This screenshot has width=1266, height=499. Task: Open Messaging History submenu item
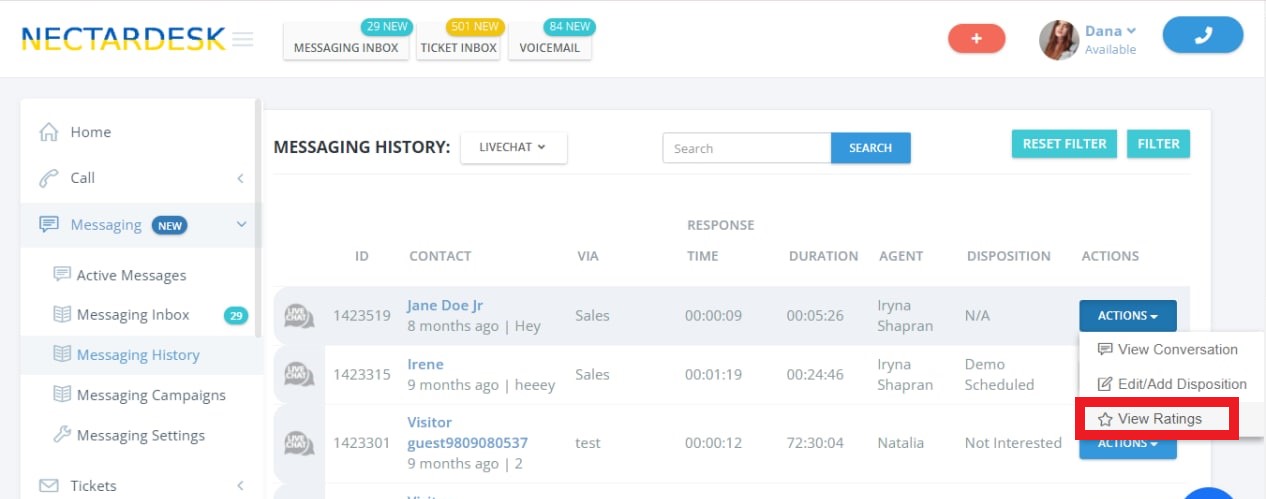pos(138,355)
